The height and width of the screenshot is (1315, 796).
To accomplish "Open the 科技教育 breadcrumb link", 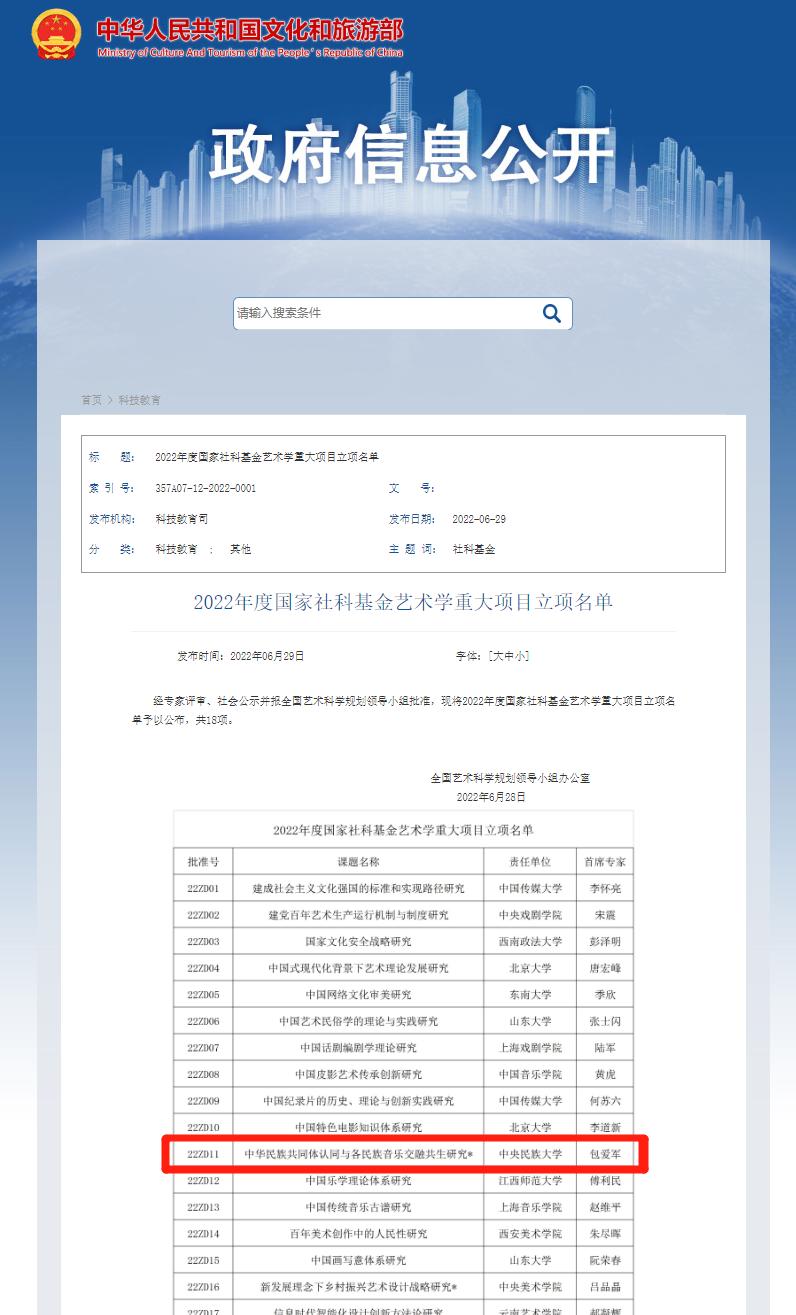I will coord(139,400).
